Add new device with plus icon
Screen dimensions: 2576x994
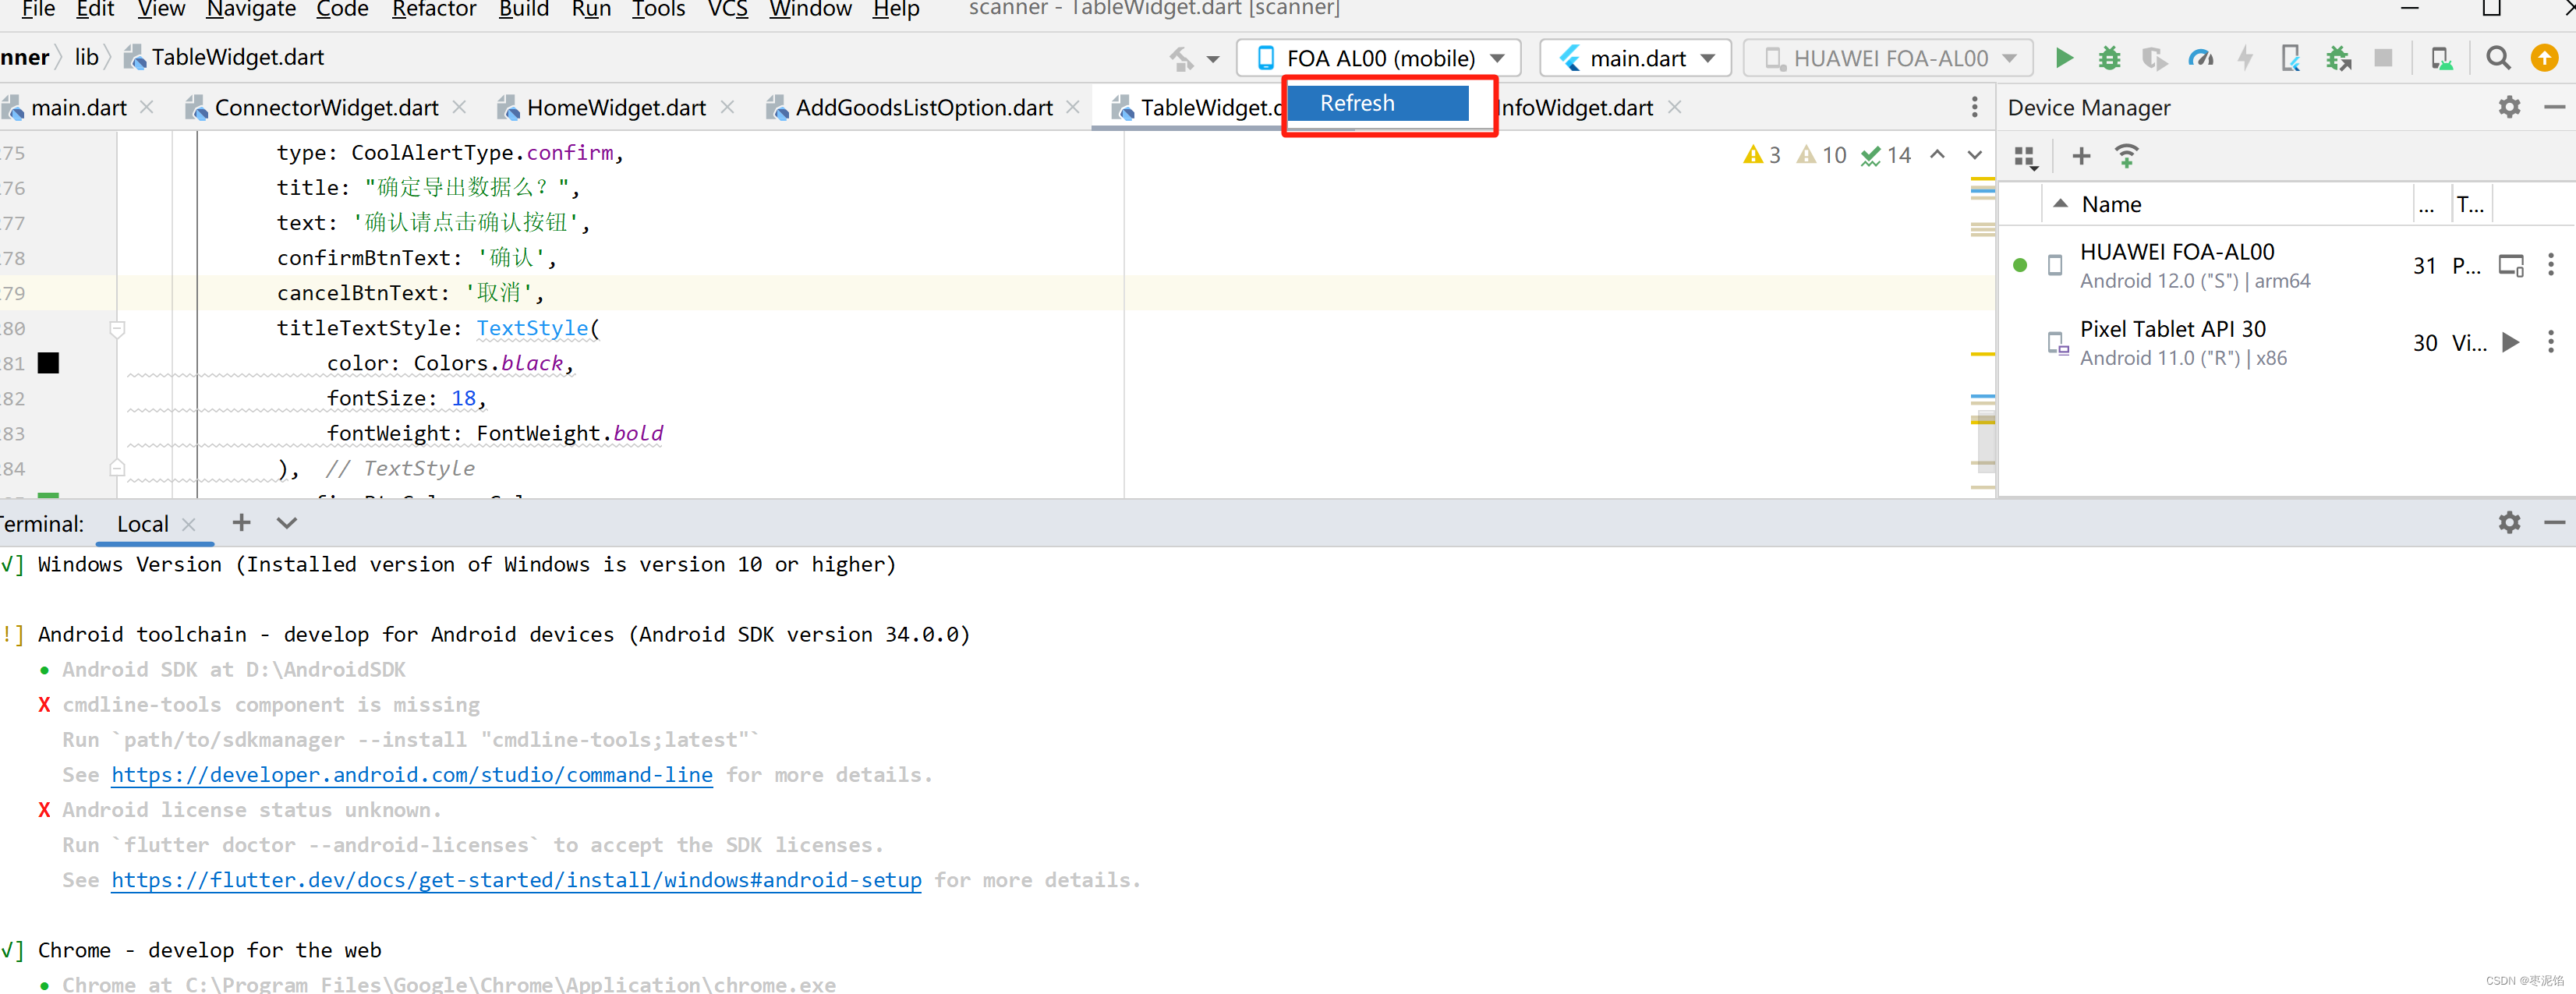pyautogui.click(x=2081, y=156)
